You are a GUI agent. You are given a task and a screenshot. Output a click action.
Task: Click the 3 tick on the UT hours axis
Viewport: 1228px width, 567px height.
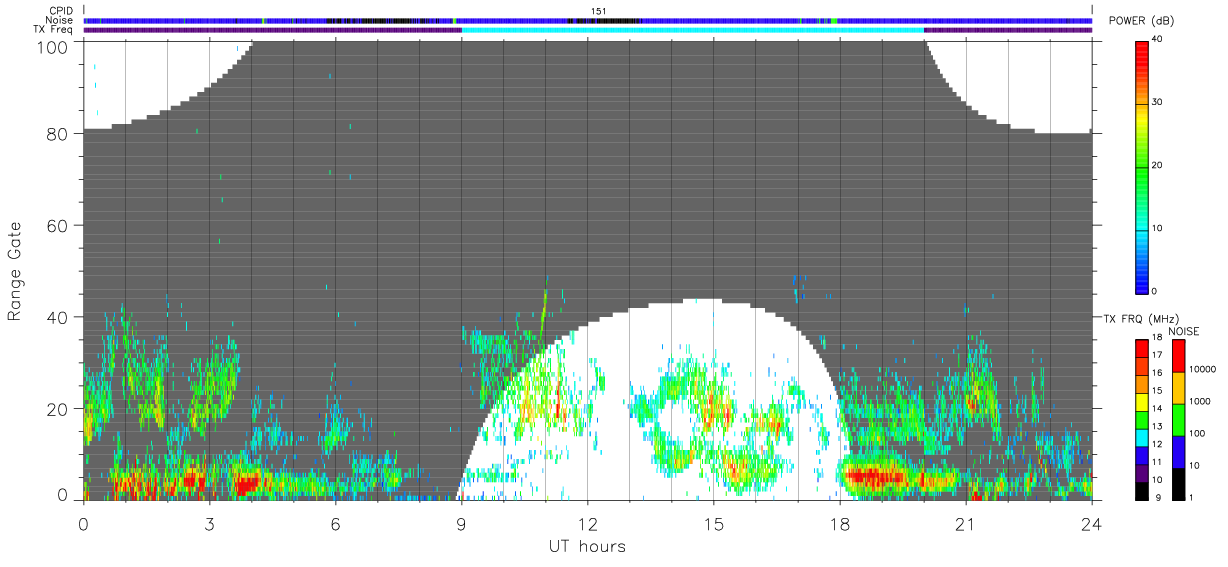click(x=209, y=523)
